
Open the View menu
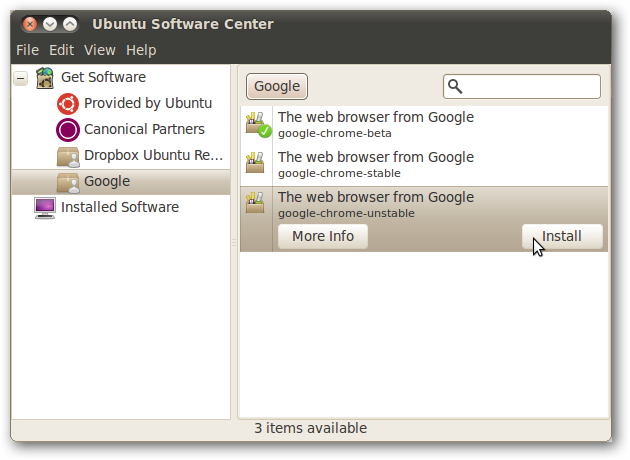coord(99,49)
